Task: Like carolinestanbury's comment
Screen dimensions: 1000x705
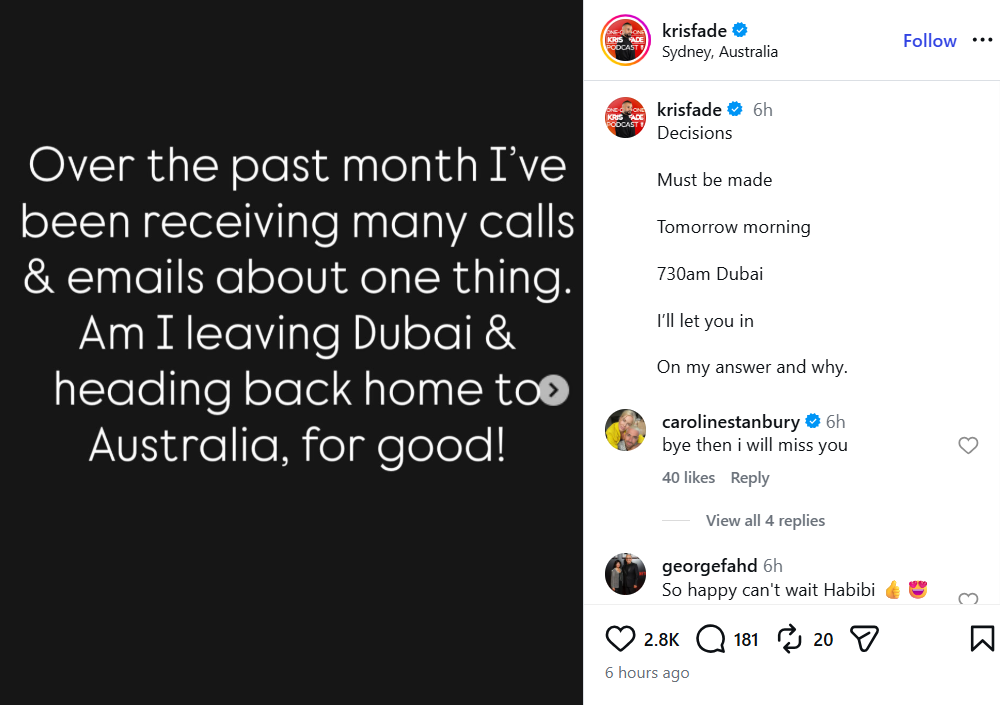Action: click(968, 445)
